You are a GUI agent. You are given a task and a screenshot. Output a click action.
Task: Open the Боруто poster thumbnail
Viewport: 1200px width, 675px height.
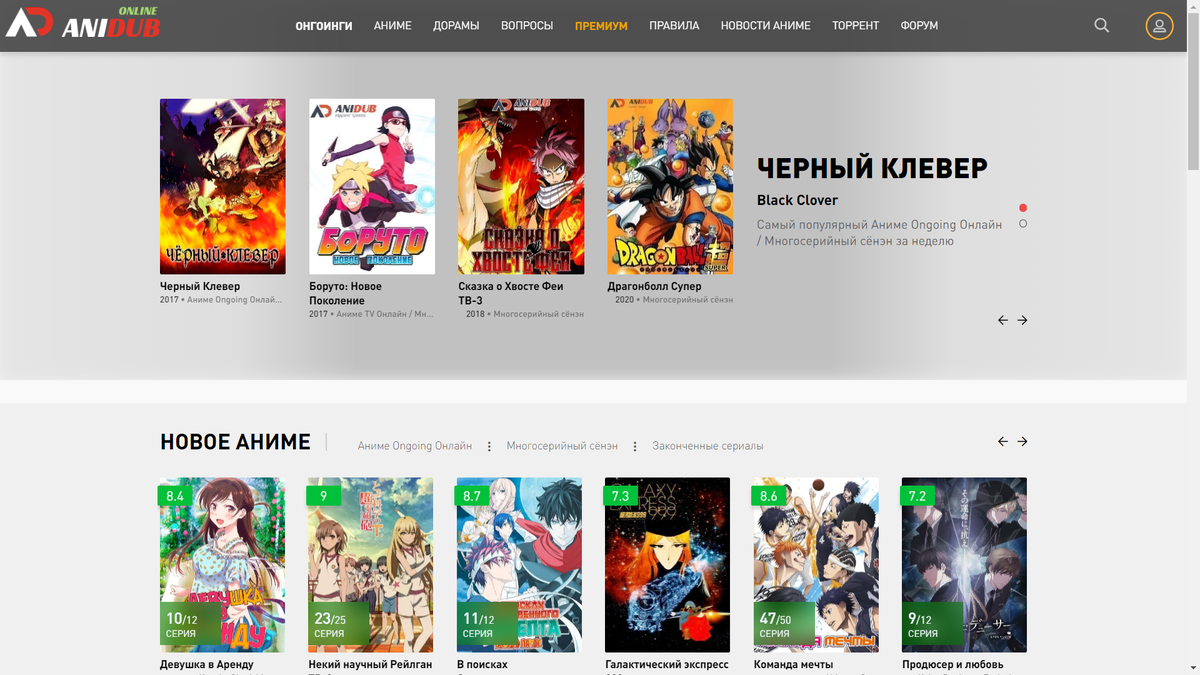[372, 186]
